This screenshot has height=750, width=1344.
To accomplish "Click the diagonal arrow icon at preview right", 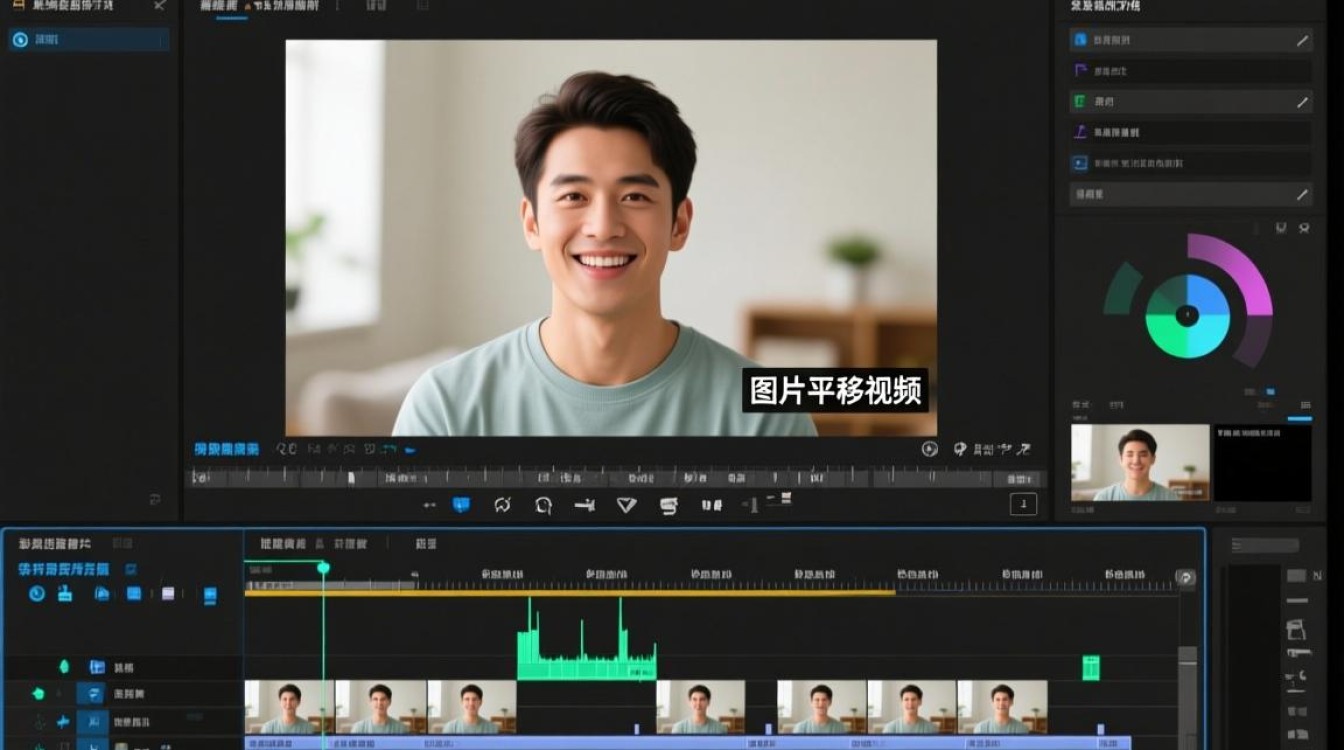I will click(x=1023, y=450).
